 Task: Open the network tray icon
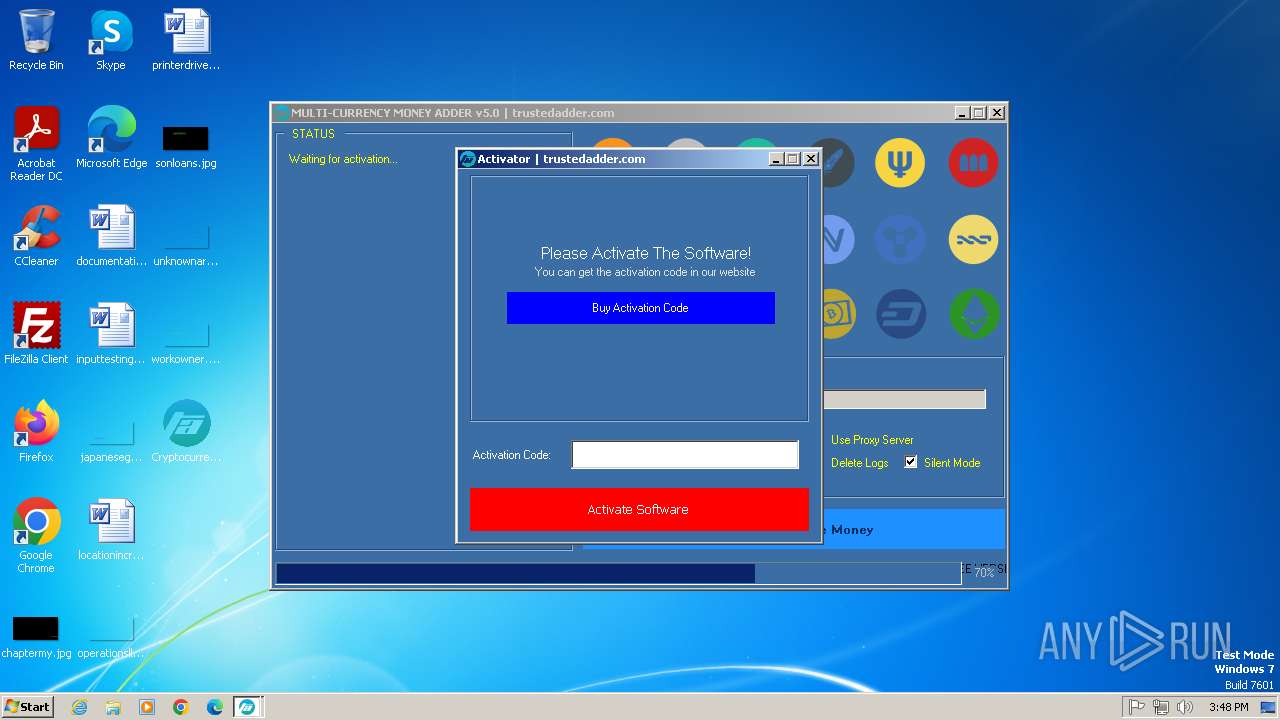[x=1161, y=707]
